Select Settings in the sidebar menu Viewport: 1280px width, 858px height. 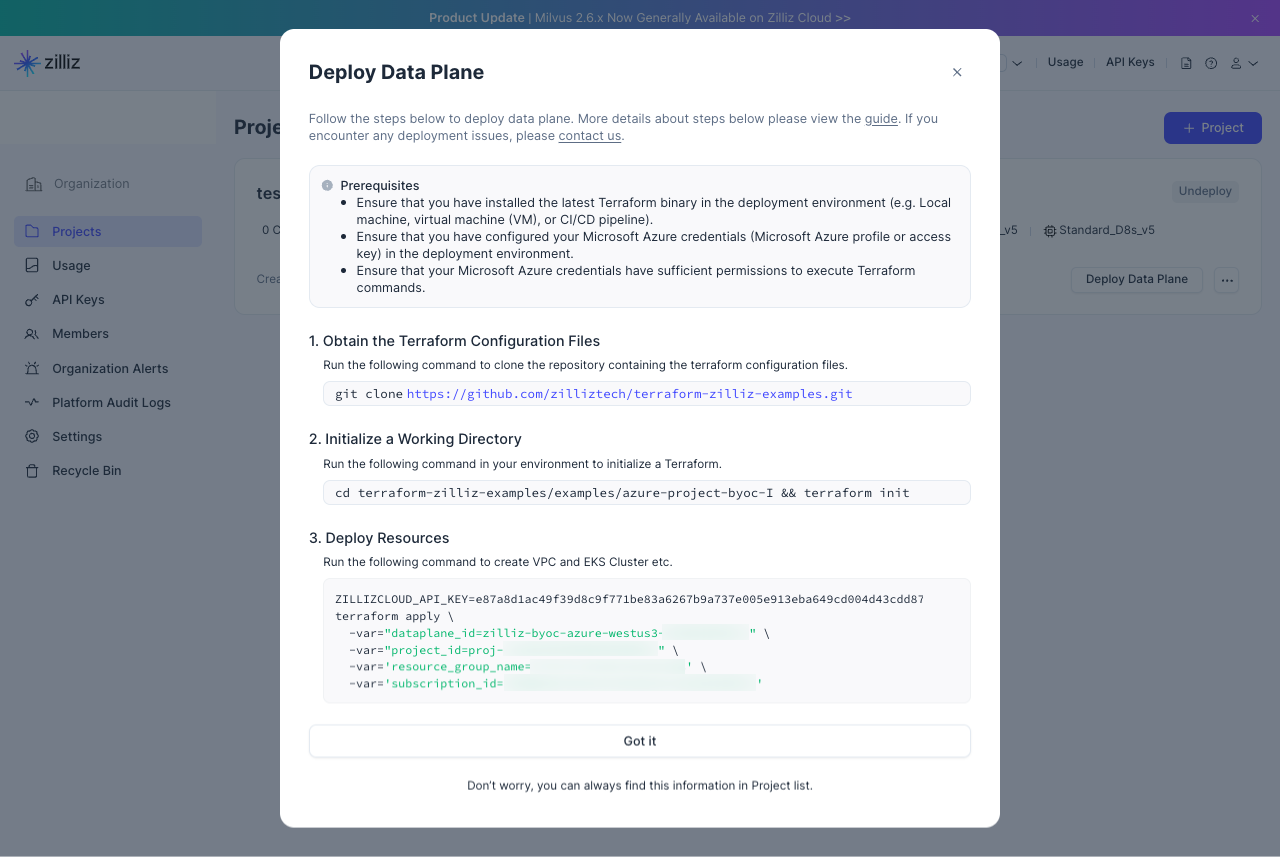[x=77, y=437]
